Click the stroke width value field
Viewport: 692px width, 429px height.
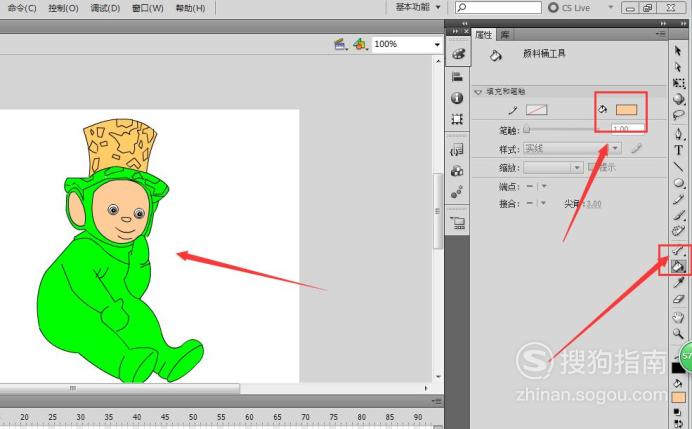tap(628, 129)
